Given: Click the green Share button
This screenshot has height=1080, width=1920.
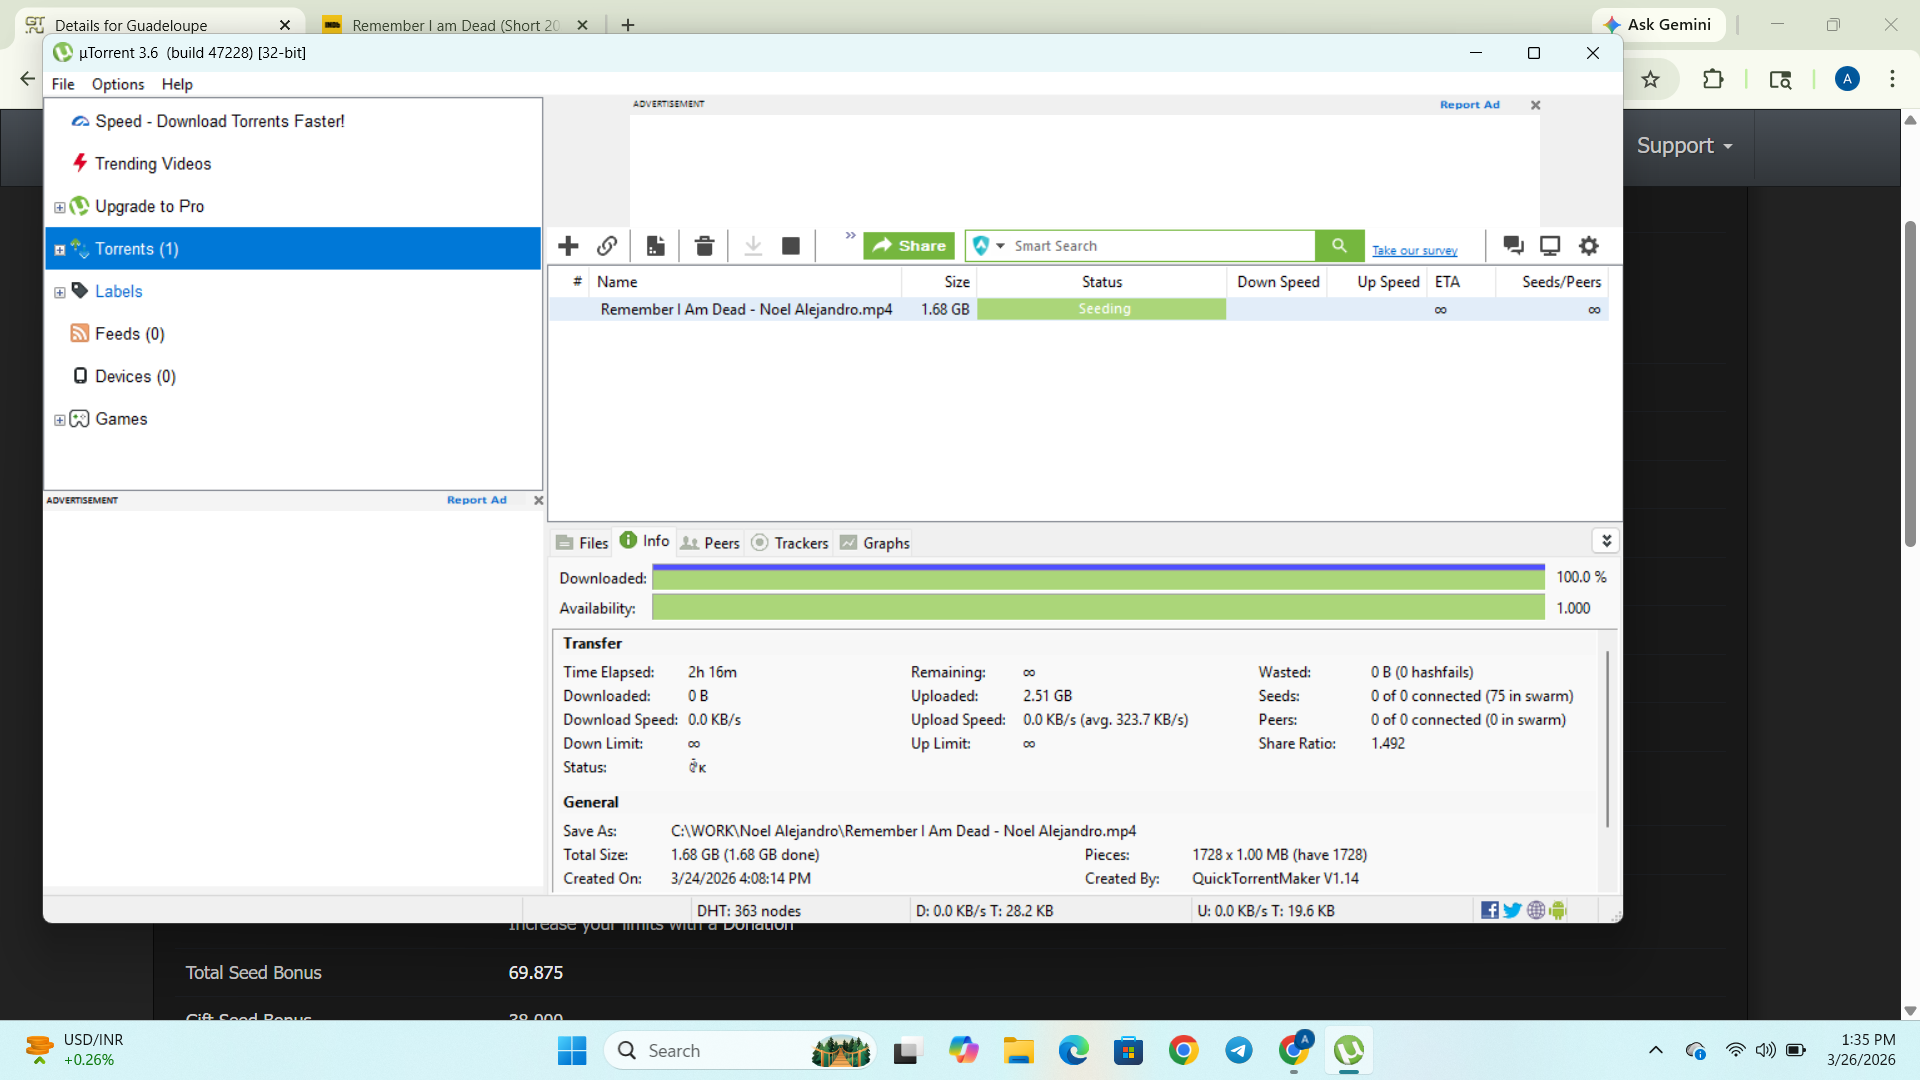Looking at the screenshot, I should [x=908, y=245].
